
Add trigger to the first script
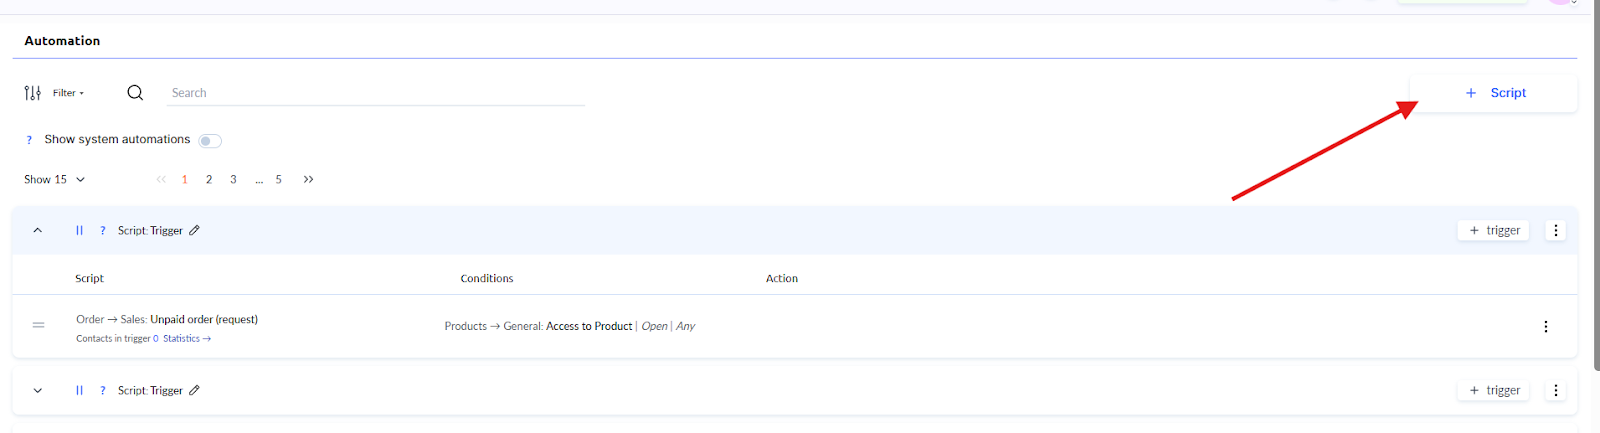(x=1494, y=231)
